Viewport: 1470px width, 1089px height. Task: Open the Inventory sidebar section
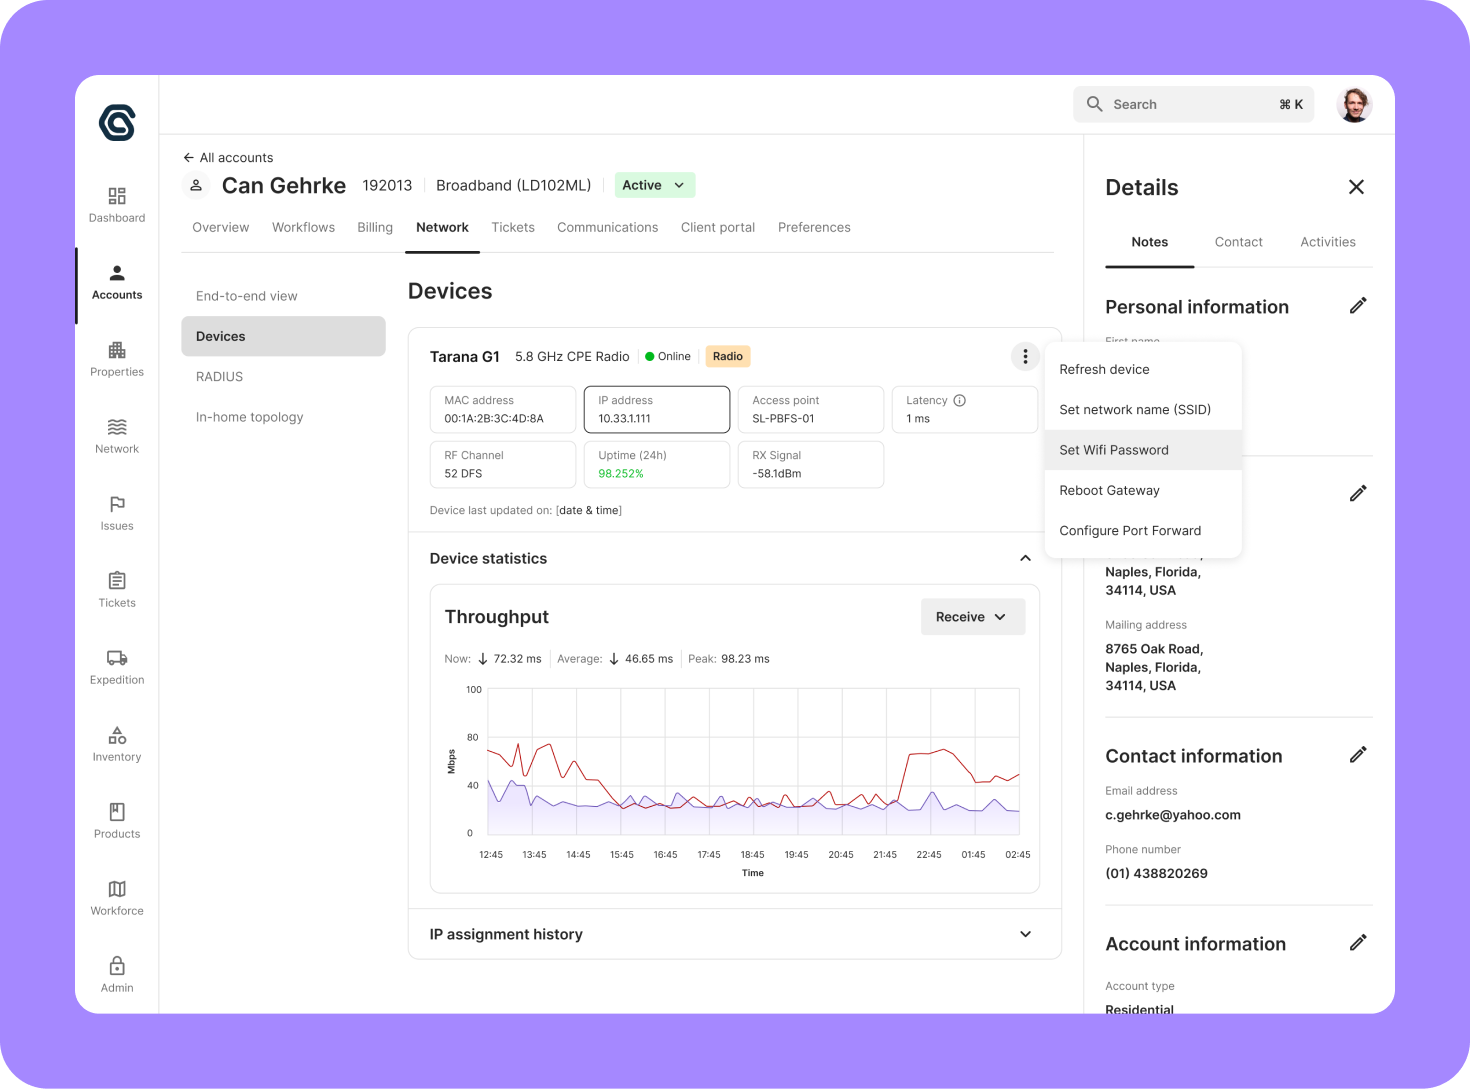point(117,743)
